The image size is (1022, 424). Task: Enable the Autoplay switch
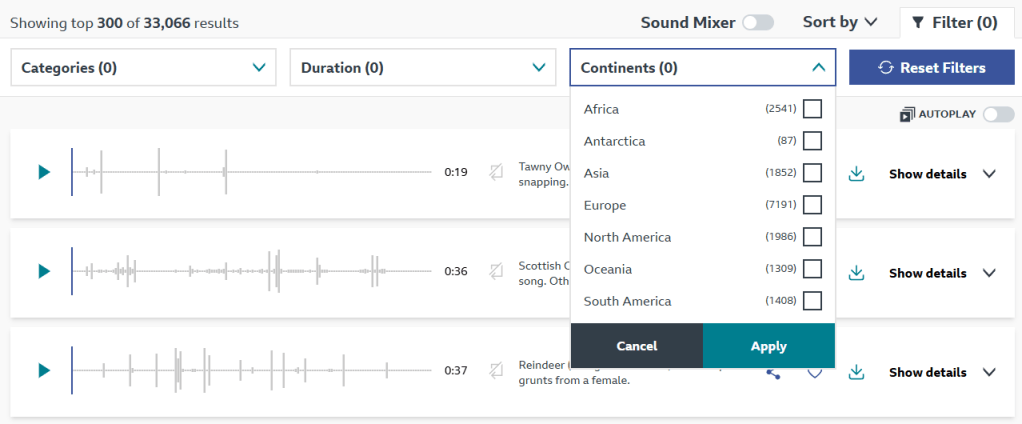(997, 115)
